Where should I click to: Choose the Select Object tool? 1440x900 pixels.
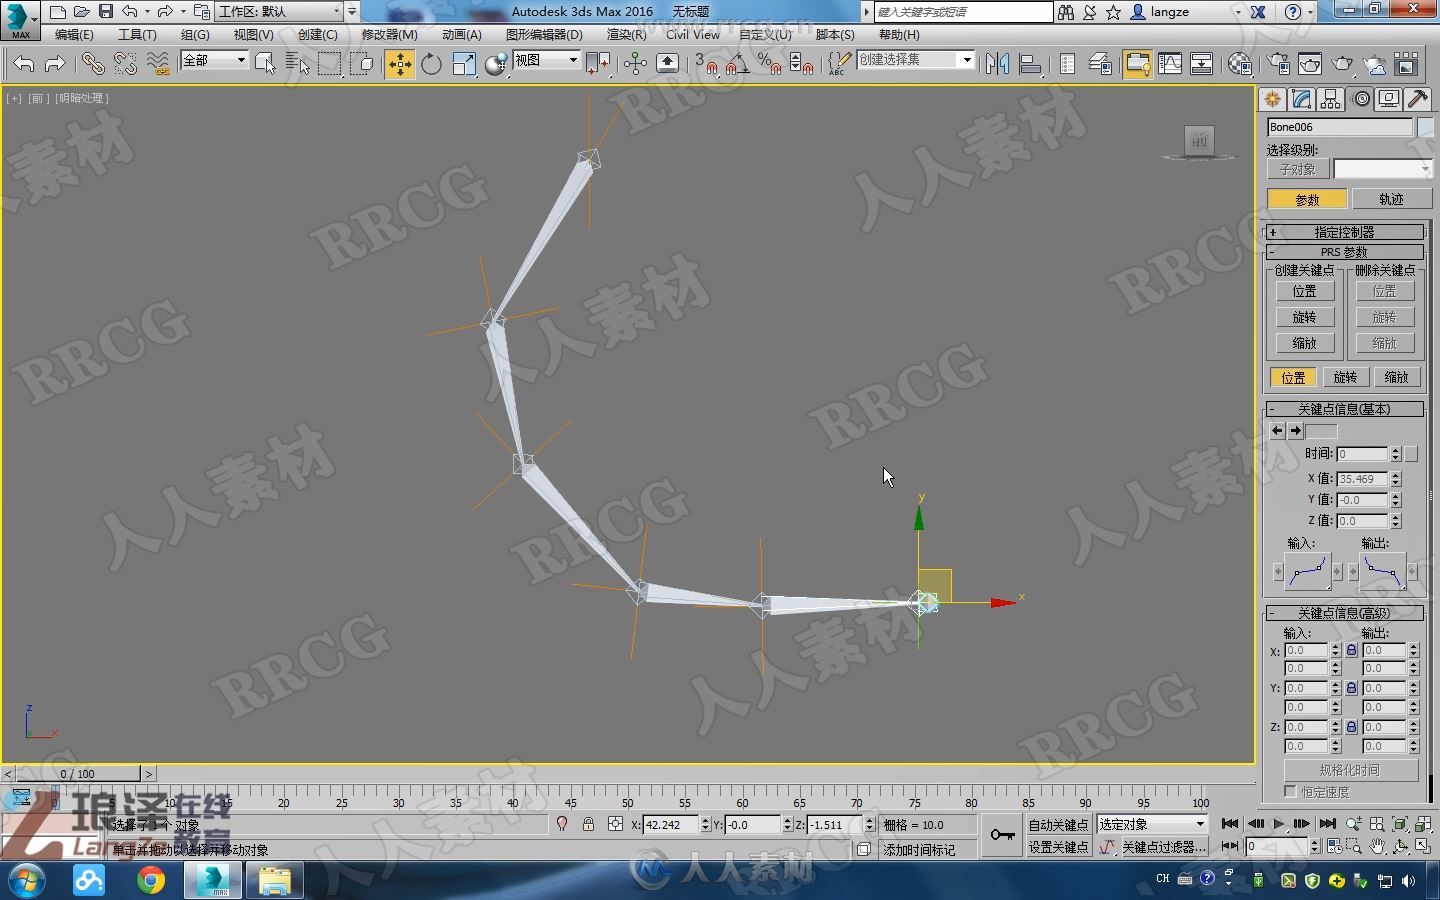tap(265, 64)
